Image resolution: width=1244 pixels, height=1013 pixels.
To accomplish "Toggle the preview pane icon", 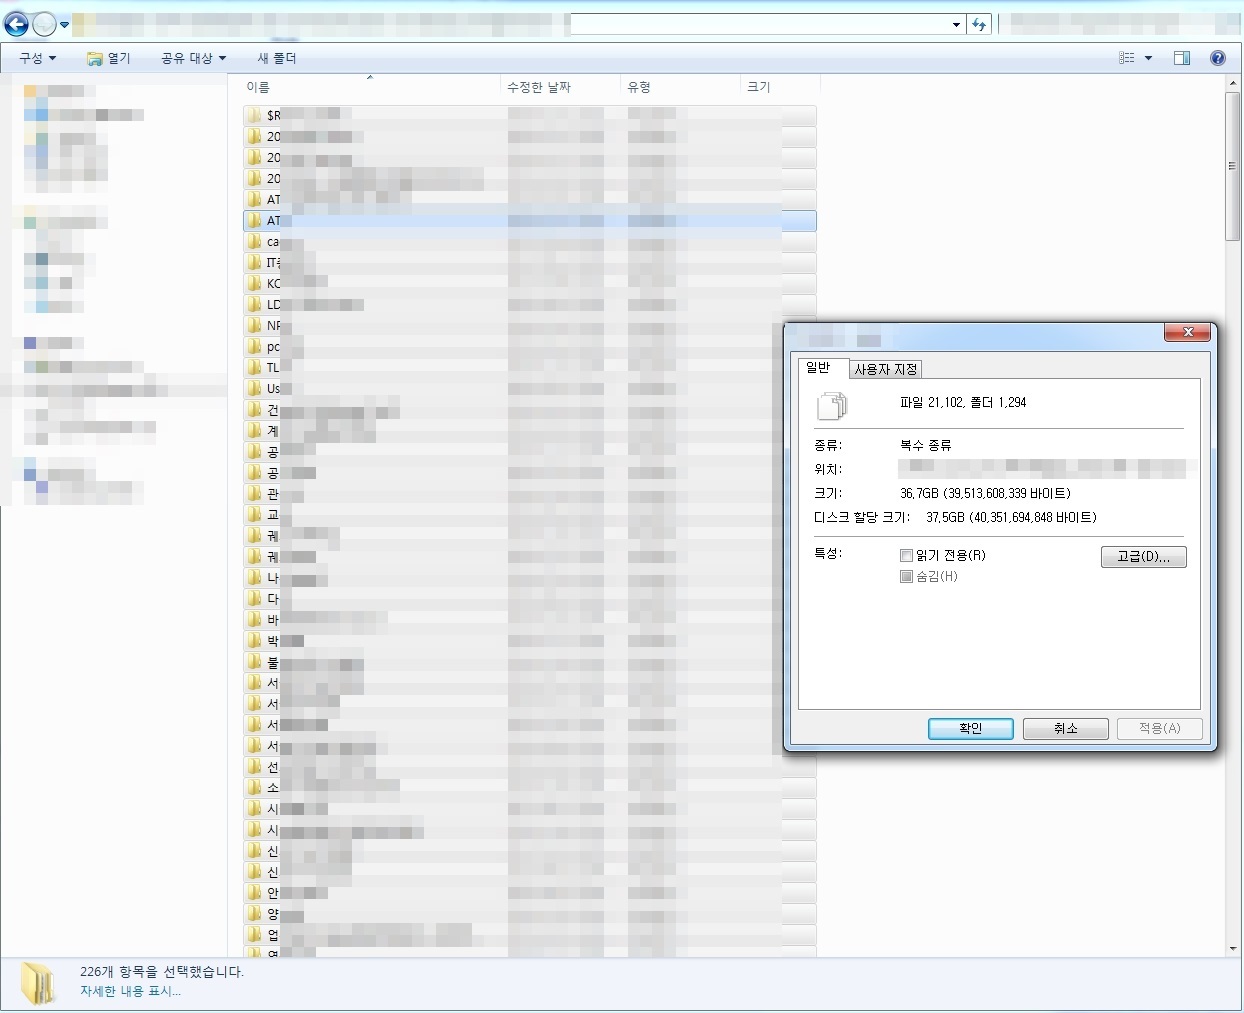I will tap(1182, 58).
